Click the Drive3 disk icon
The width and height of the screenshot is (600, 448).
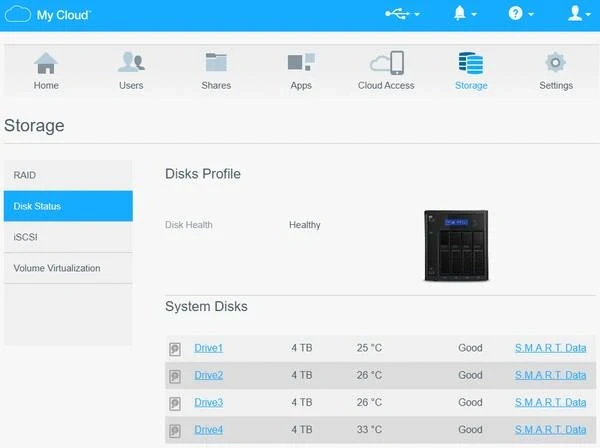pyautogui.click(x=175, y=403)
